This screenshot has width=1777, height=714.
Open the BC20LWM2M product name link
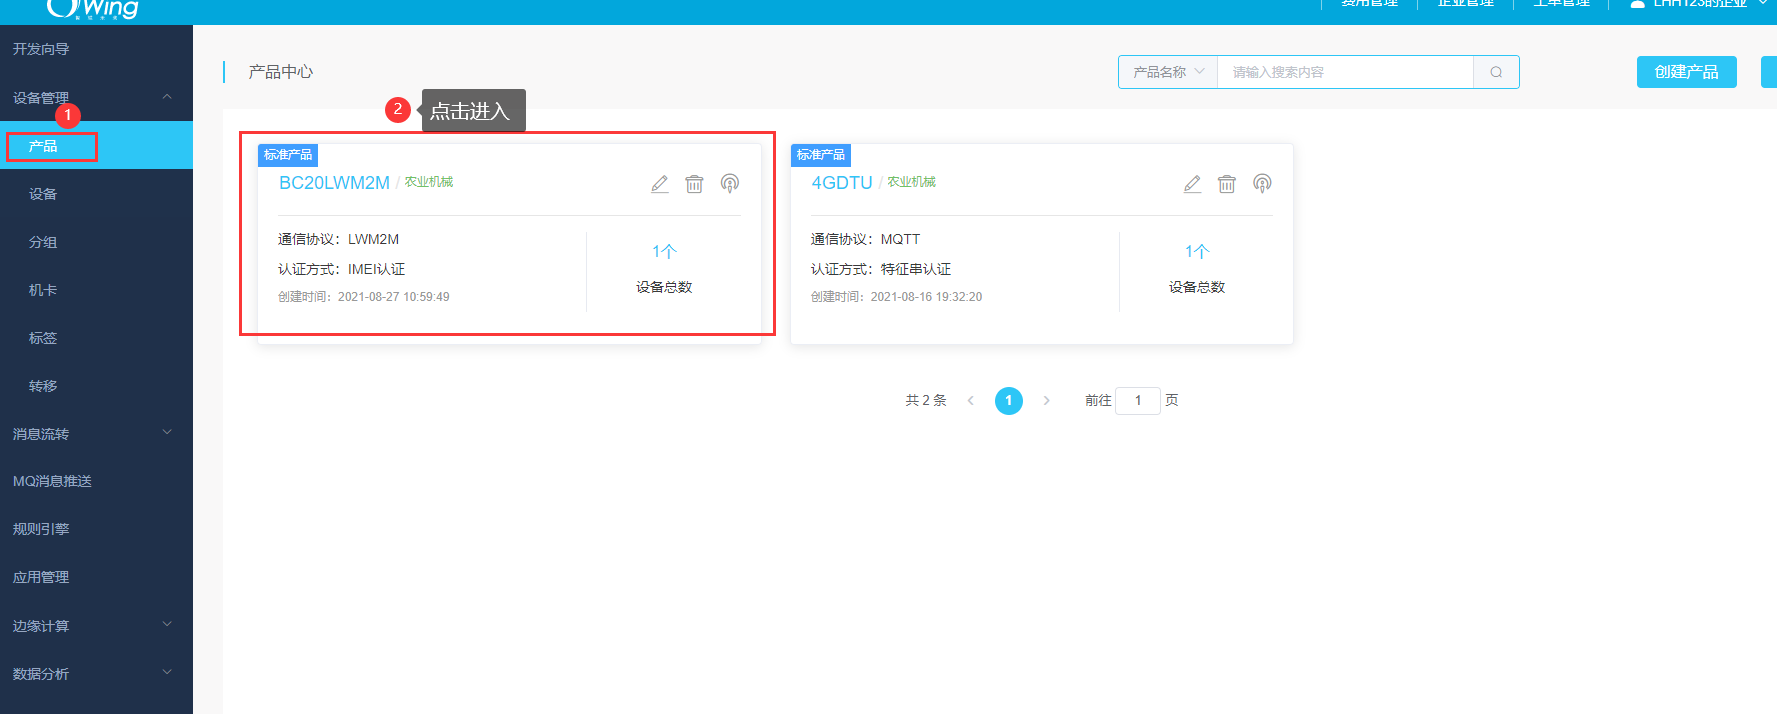[x=334, y=183]
